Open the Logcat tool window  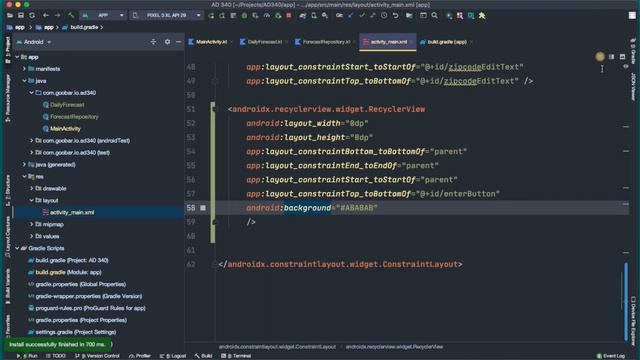pyautogui.click(x=173, y=356)
